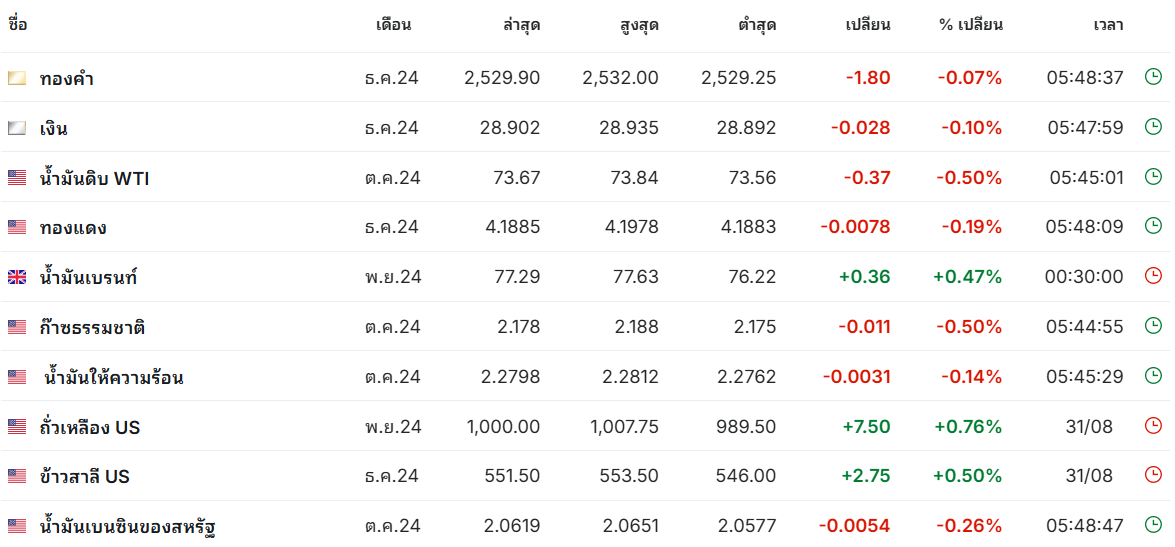The image size is (1175, 547).
Task: Sort table by ล่าสุด column header
Action: click(522, 25)
